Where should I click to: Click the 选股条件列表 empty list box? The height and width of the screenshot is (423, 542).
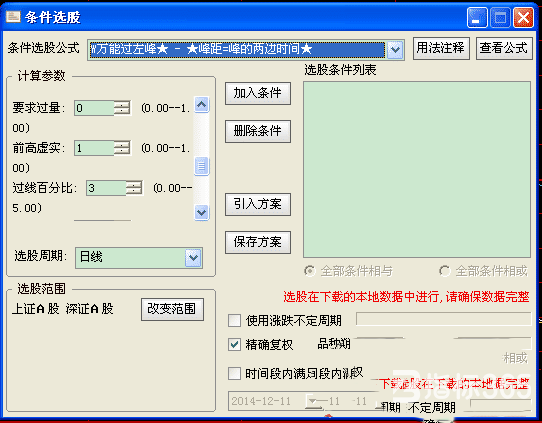click(x=417, y=169)
